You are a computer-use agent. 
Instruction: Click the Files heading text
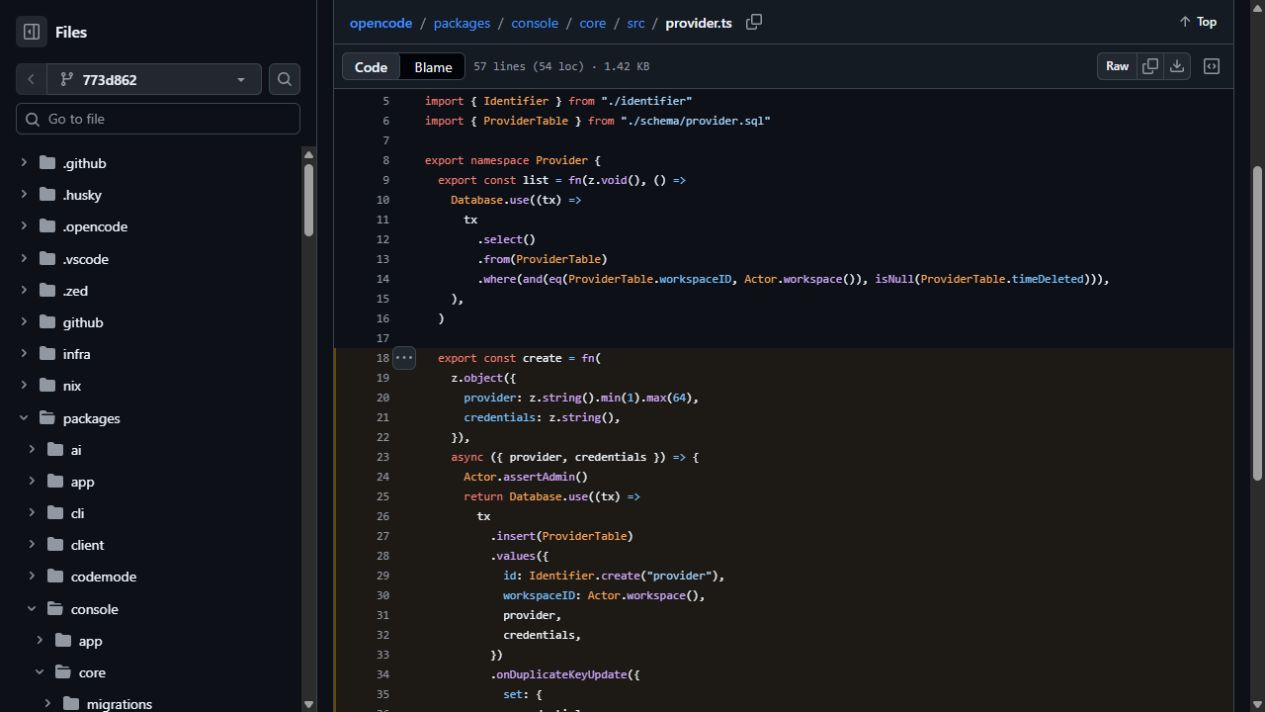[71, 32]
